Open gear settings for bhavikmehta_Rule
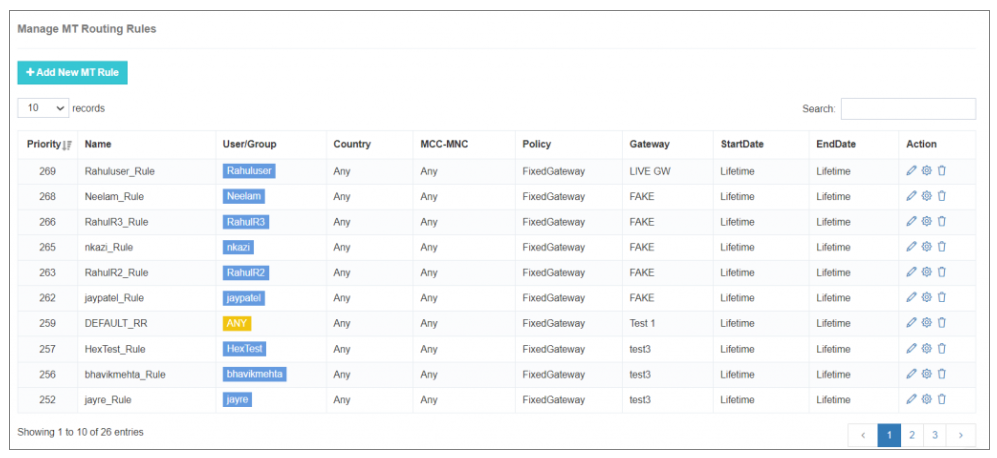997x458 pixels. 926,374
